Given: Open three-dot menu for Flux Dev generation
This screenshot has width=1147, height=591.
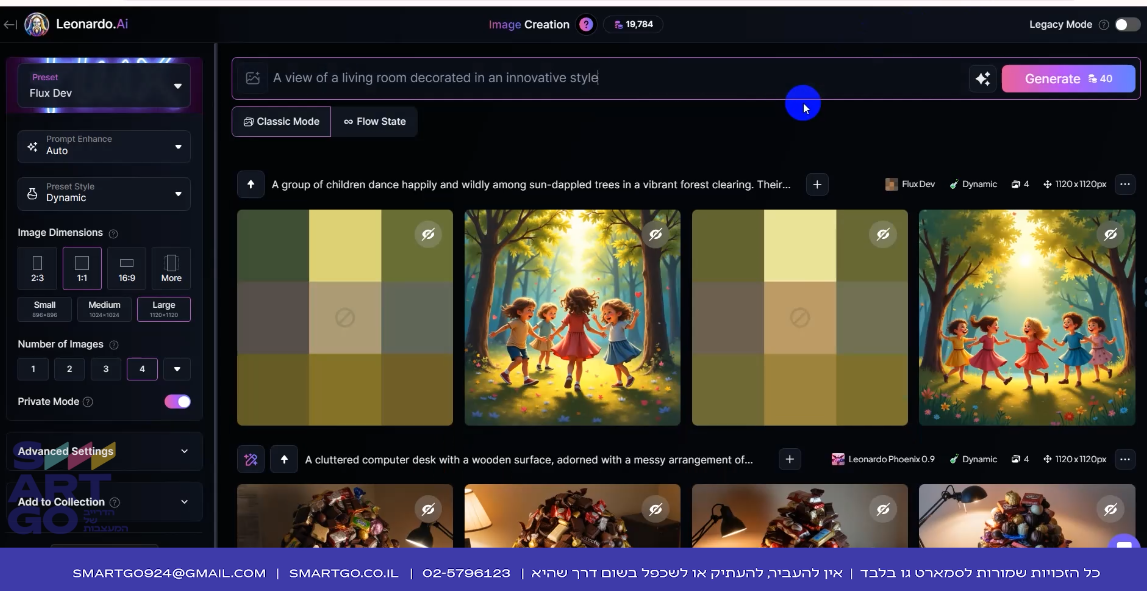Looking at the screenshot, I should [1125, 184].
